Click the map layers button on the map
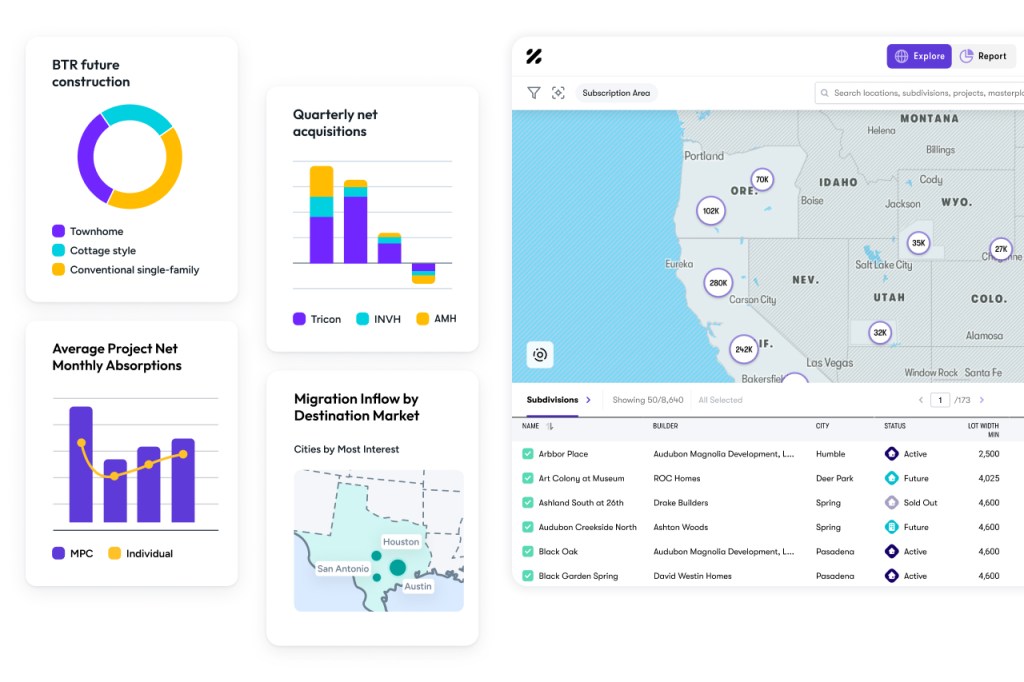Image resolution: width=1024 pixels, height=682 pixels. pyautogui.click(x=540, y=354)
